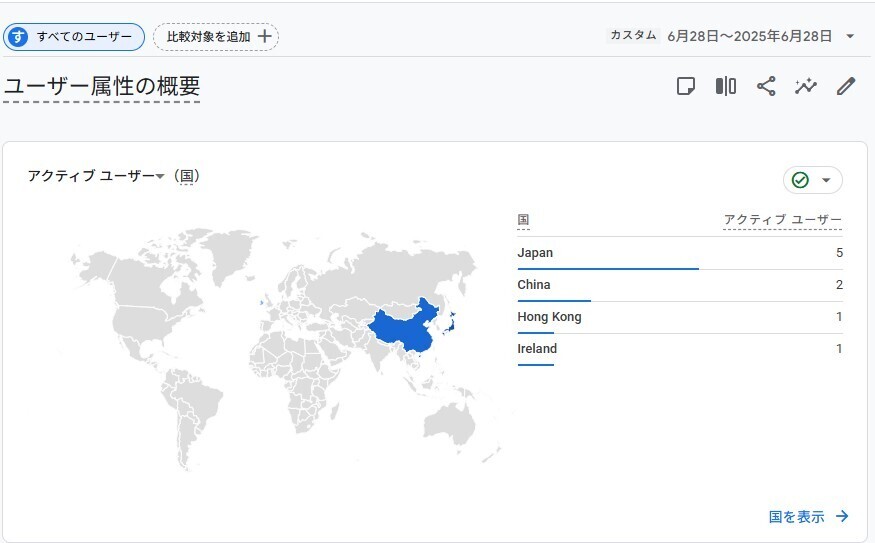Image resolution: width=875 pixels, height=543 pixels.
Task: Open the compare columns view icon
Action: 726,86
